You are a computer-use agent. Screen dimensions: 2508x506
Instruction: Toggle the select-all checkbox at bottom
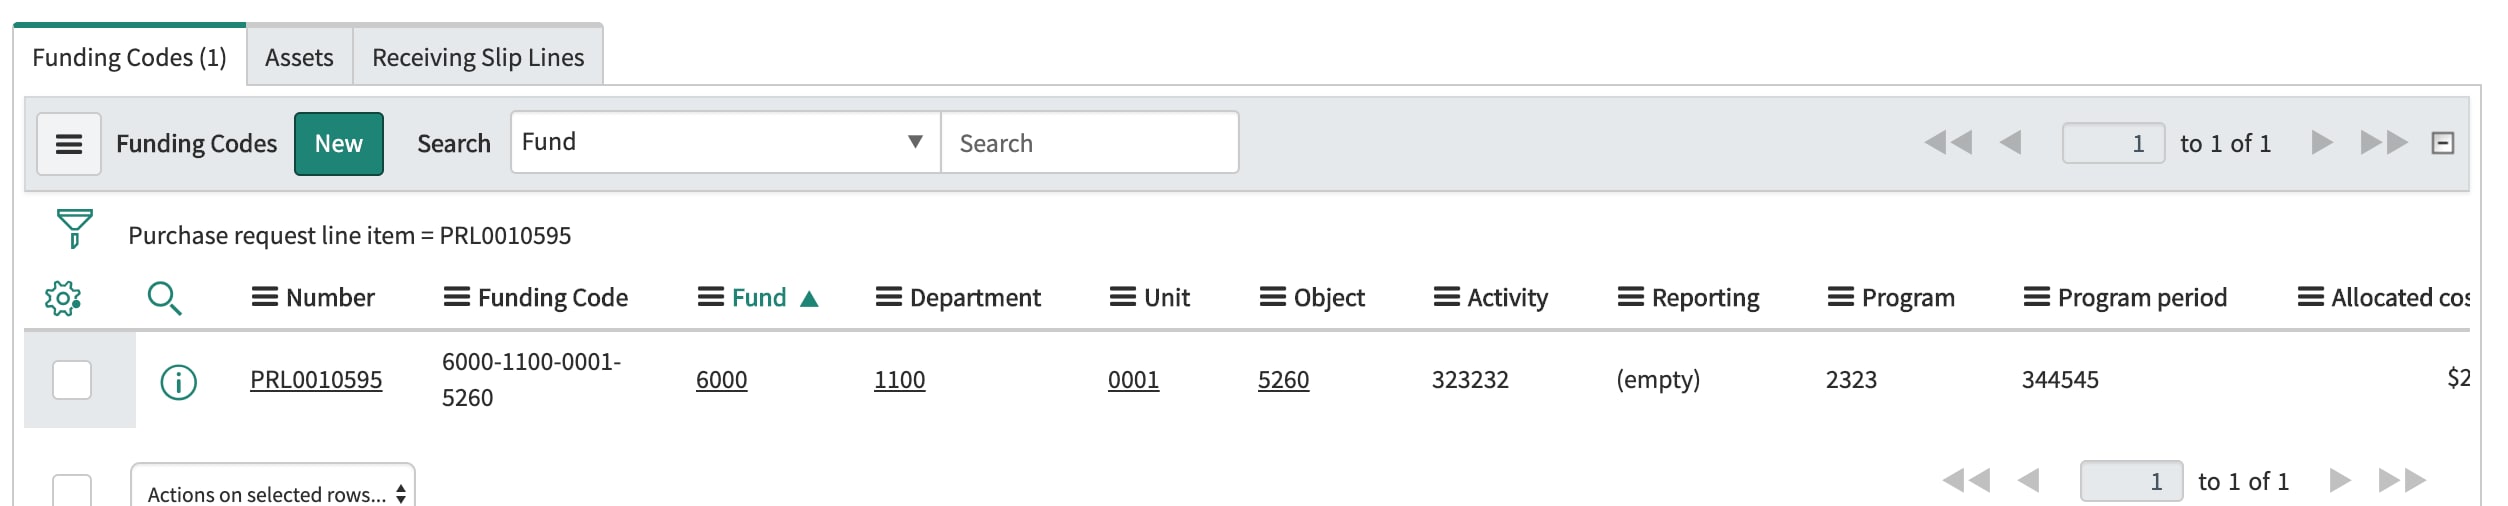pyautogui.click(x=72, y=490)
